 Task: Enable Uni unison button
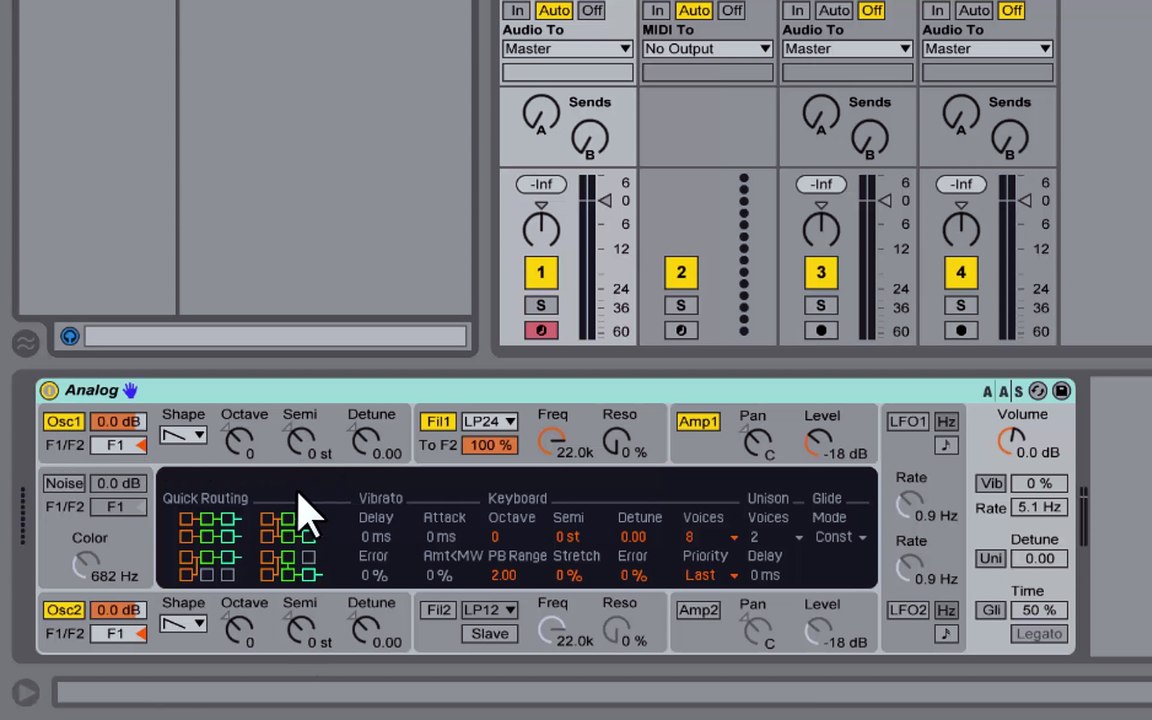[990, 558]
